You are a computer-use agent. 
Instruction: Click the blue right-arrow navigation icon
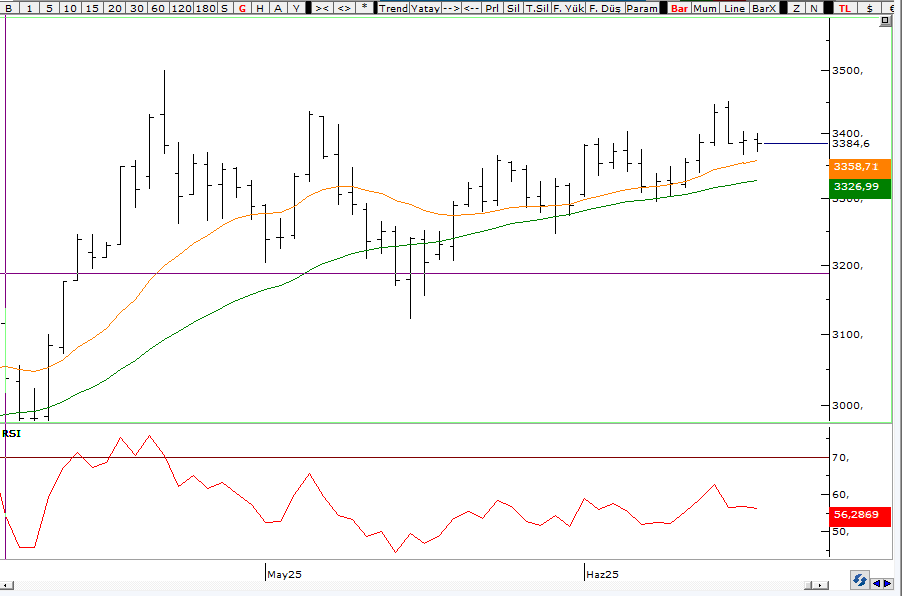pyautogui.click(x=889, y=584)
